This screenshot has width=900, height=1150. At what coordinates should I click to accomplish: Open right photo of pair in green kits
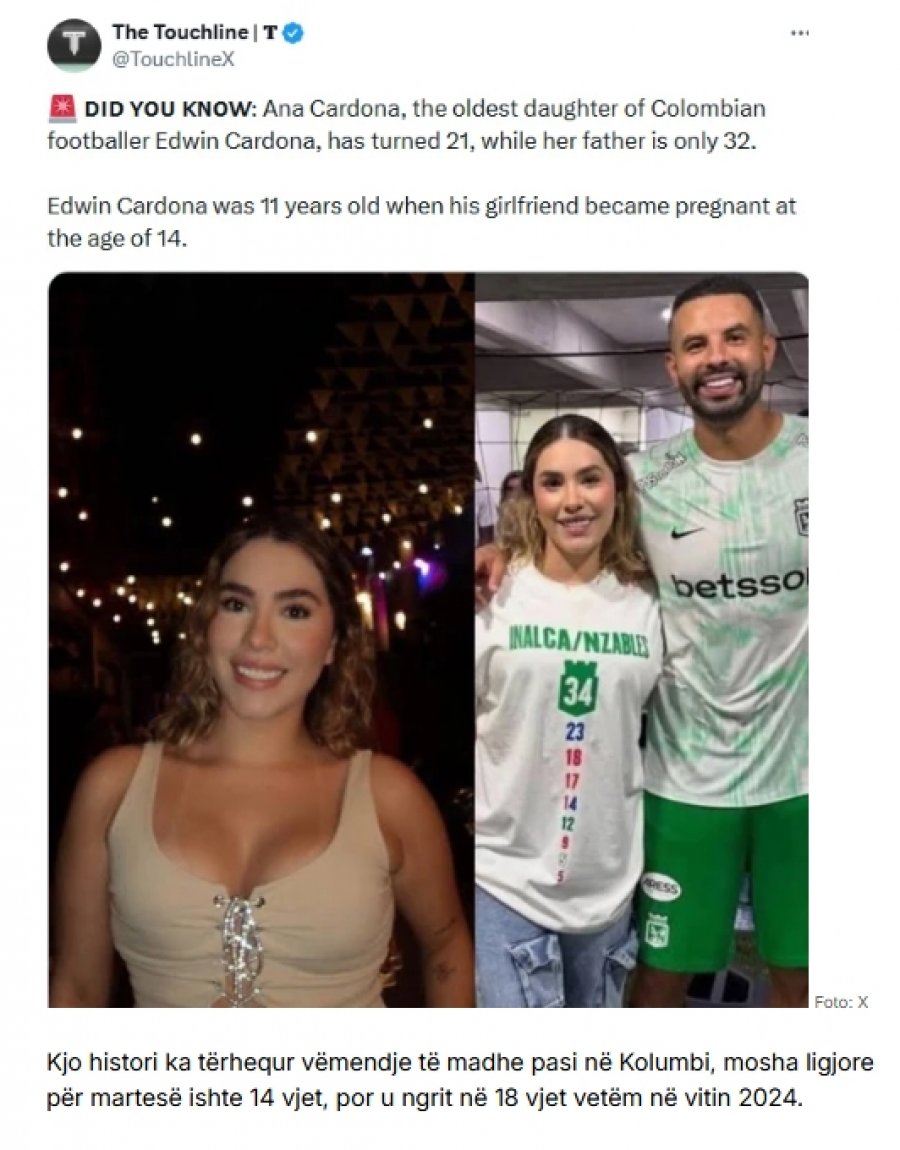pyautogui.click(x=642, y=640)
